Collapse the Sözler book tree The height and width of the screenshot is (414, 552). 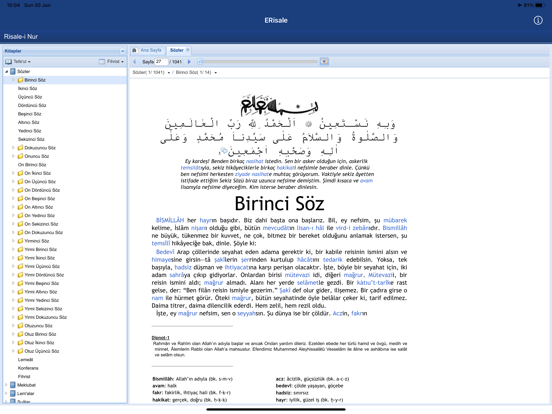[6, 71]
